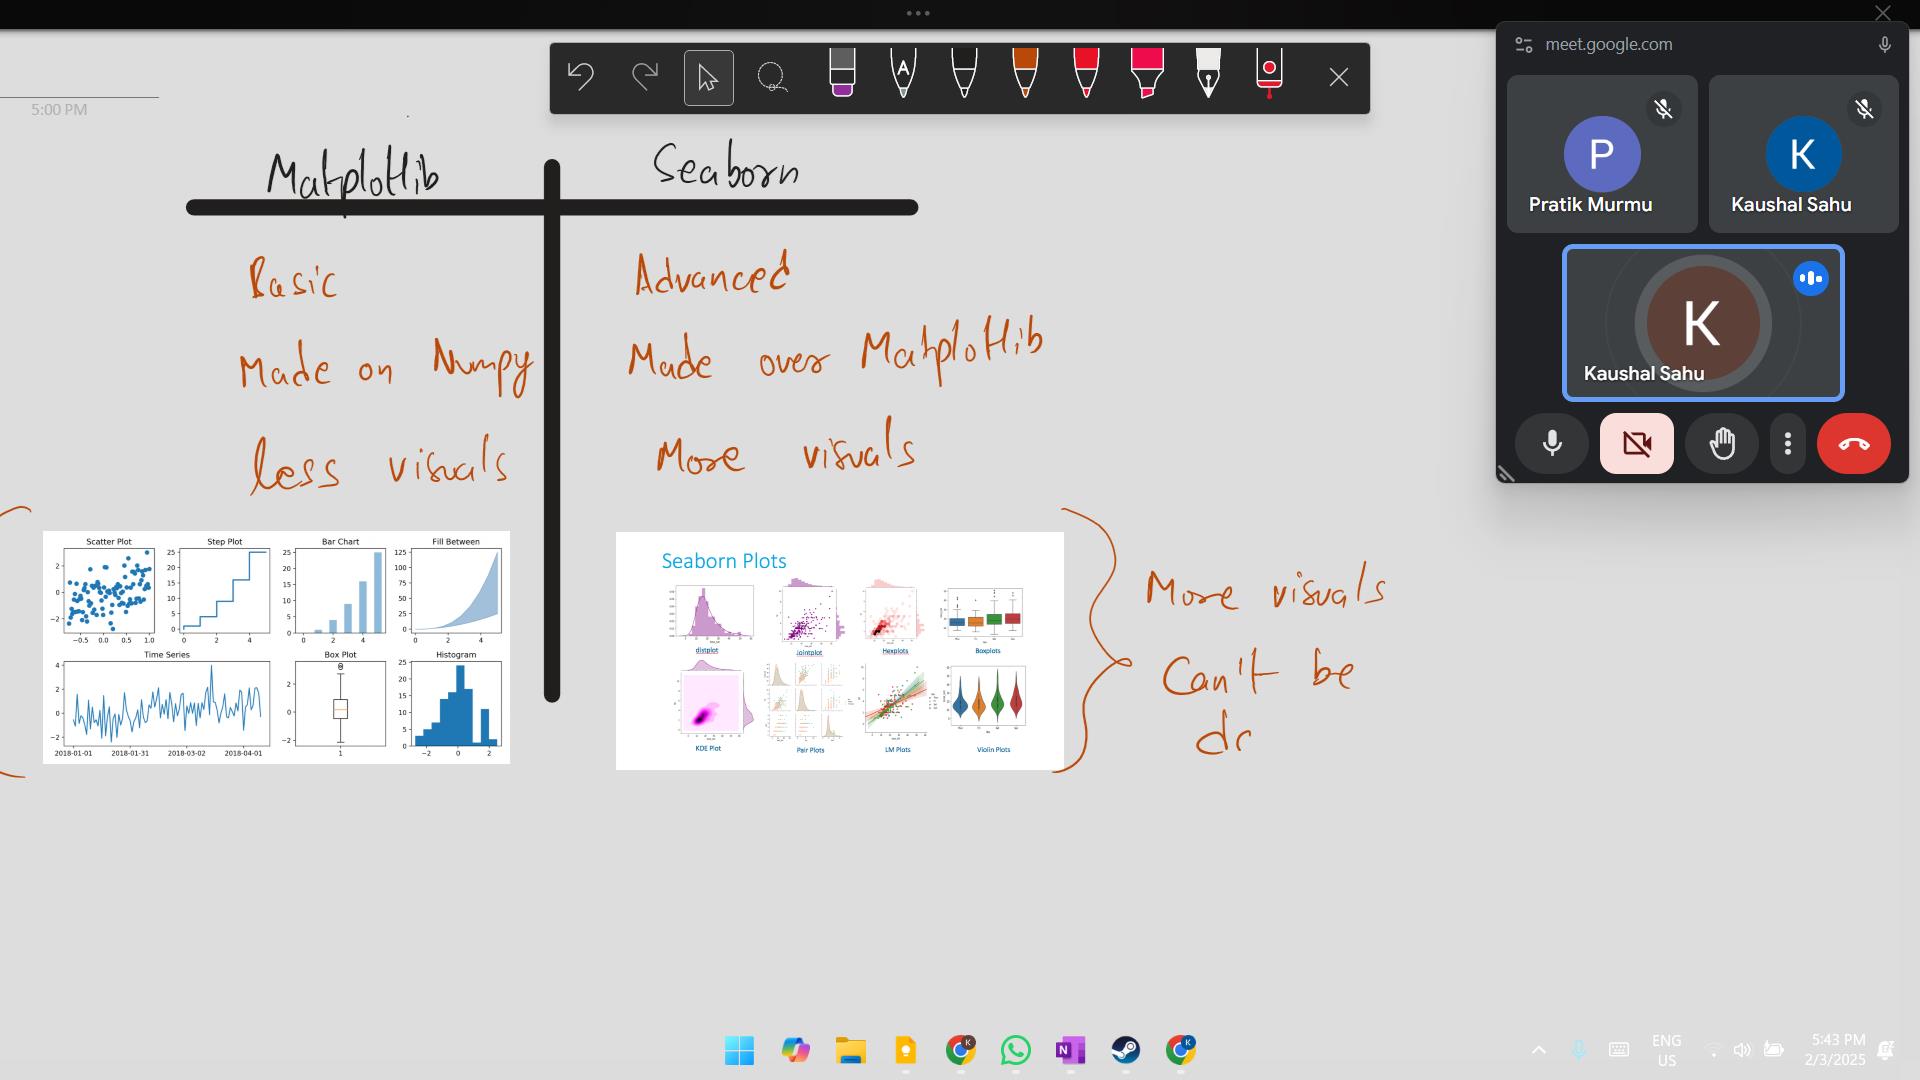The image size is (1920, 1080).
Task: Turn camera on in Meet controls
Action: tap(1637, 443)
